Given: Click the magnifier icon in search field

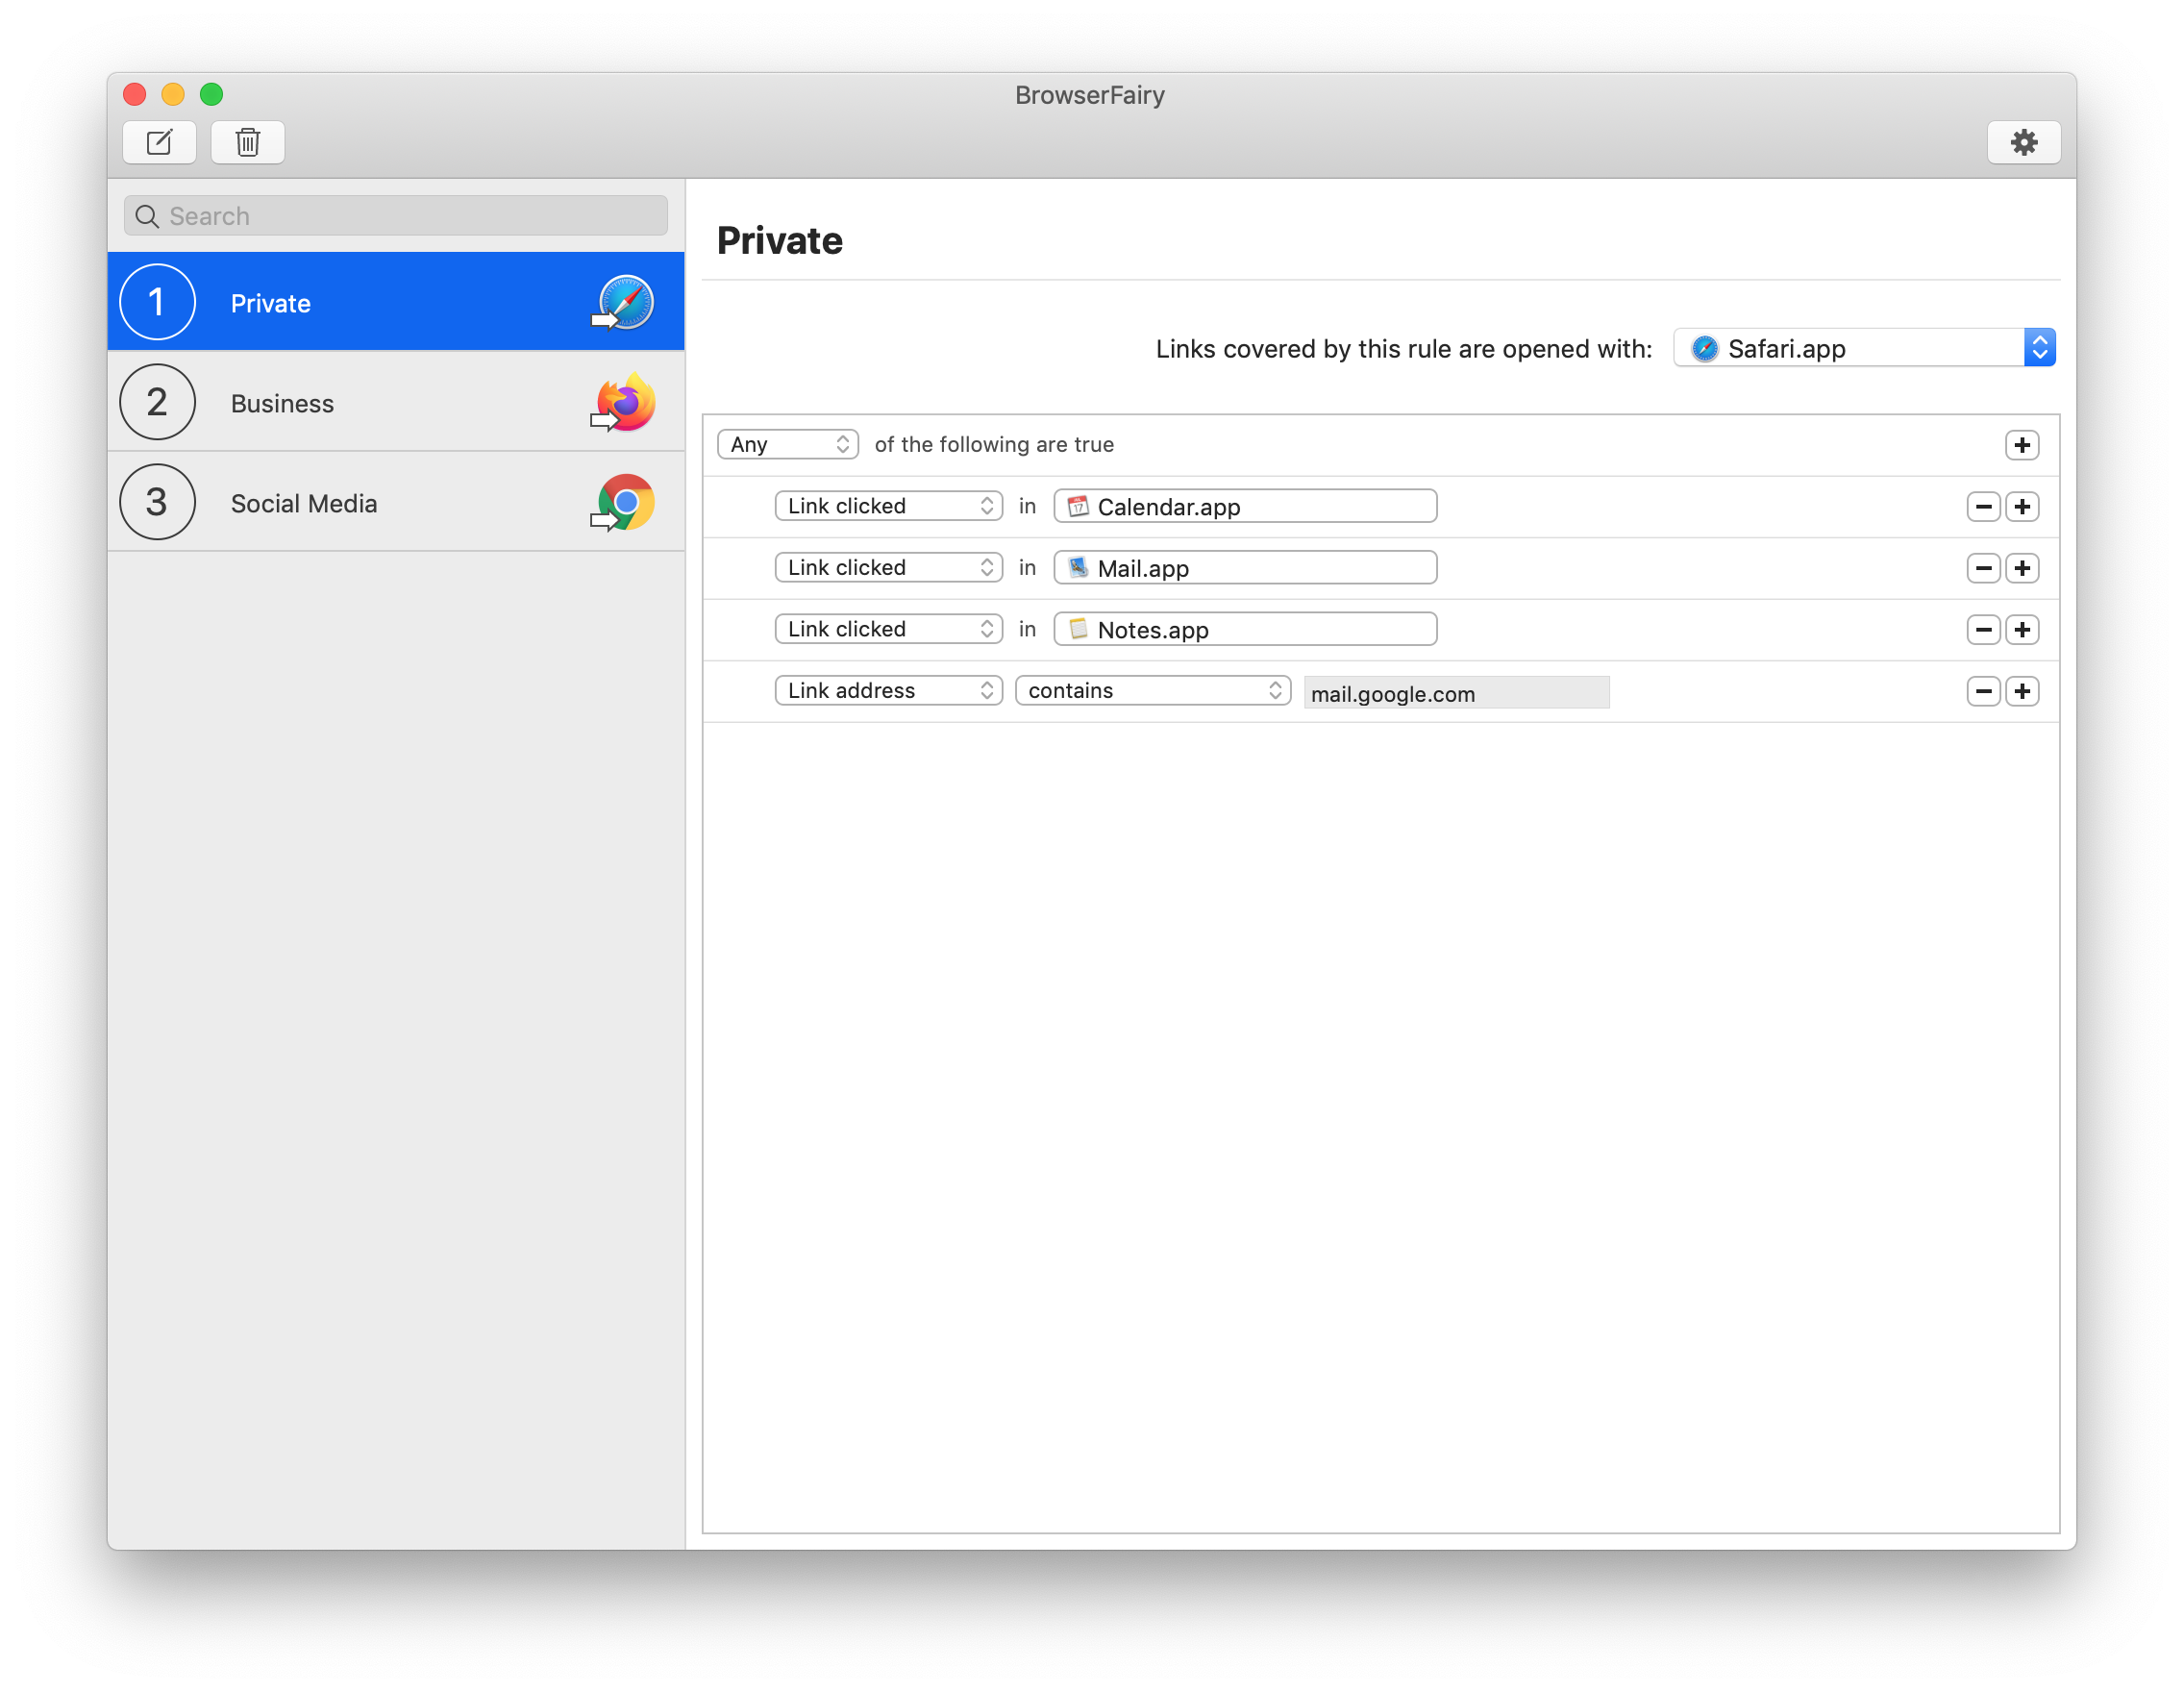Looking at the screenshot, I should coord(147,216).
